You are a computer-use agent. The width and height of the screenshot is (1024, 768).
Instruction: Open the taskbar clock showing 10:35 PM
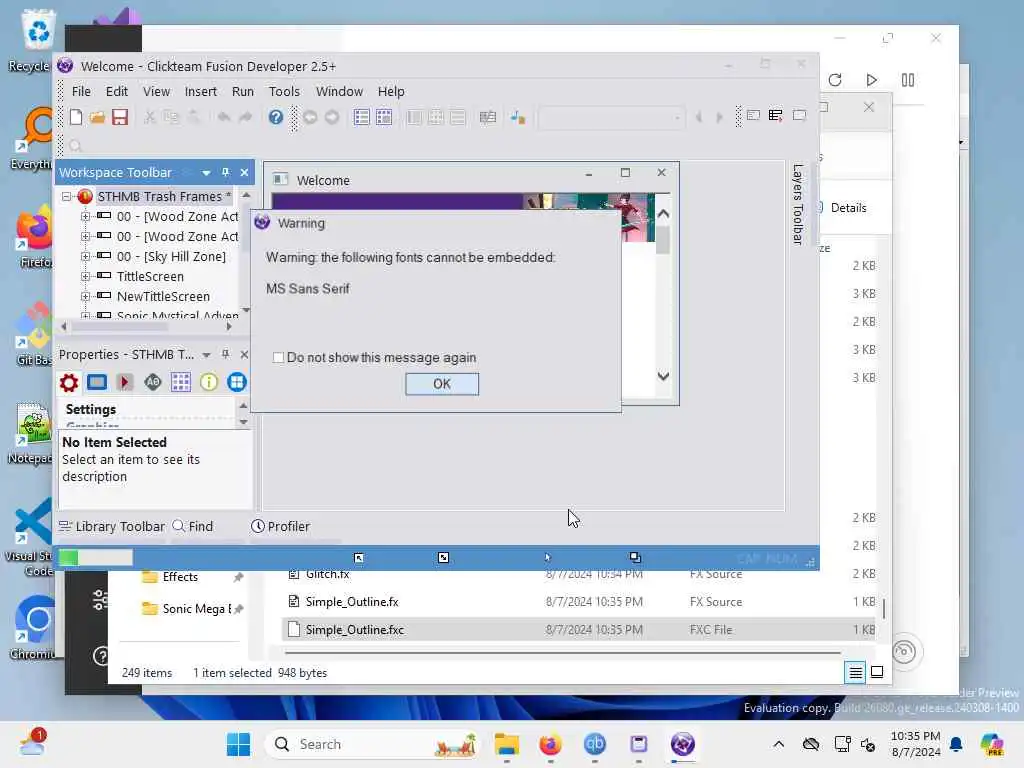point(915,744)
